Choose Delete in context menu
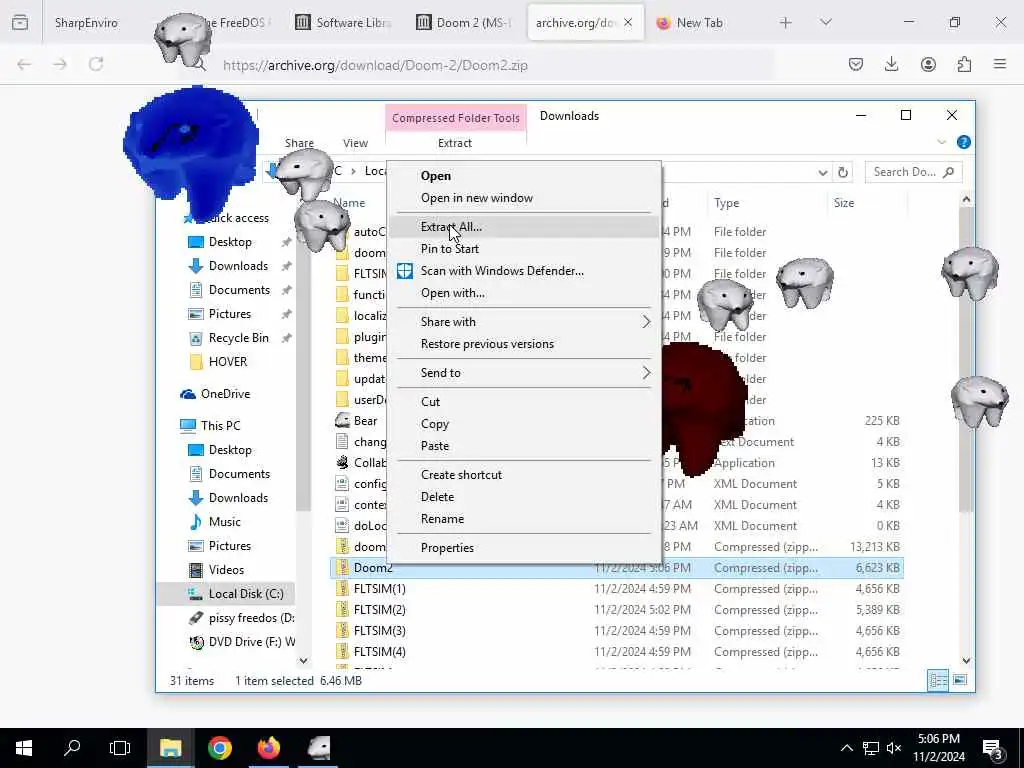Image resolution: width=1024 pixels, height=768 pixels. point(522,497)
